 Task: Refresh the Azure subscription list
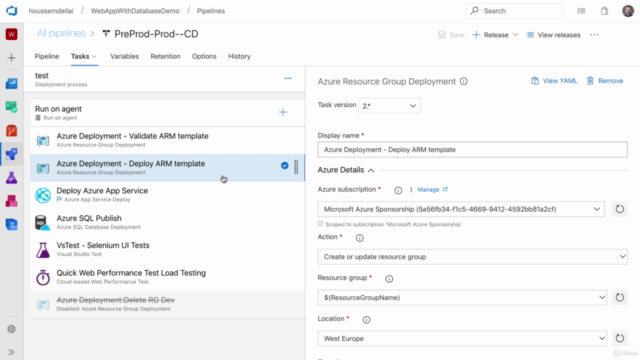click(620, 209)
